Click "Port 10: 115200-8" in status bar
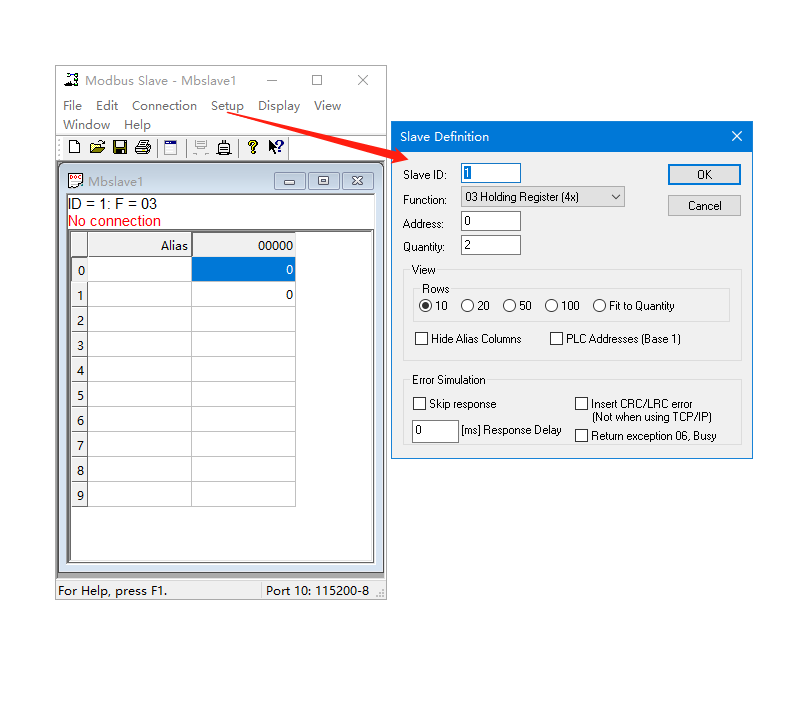 (317, 591)
